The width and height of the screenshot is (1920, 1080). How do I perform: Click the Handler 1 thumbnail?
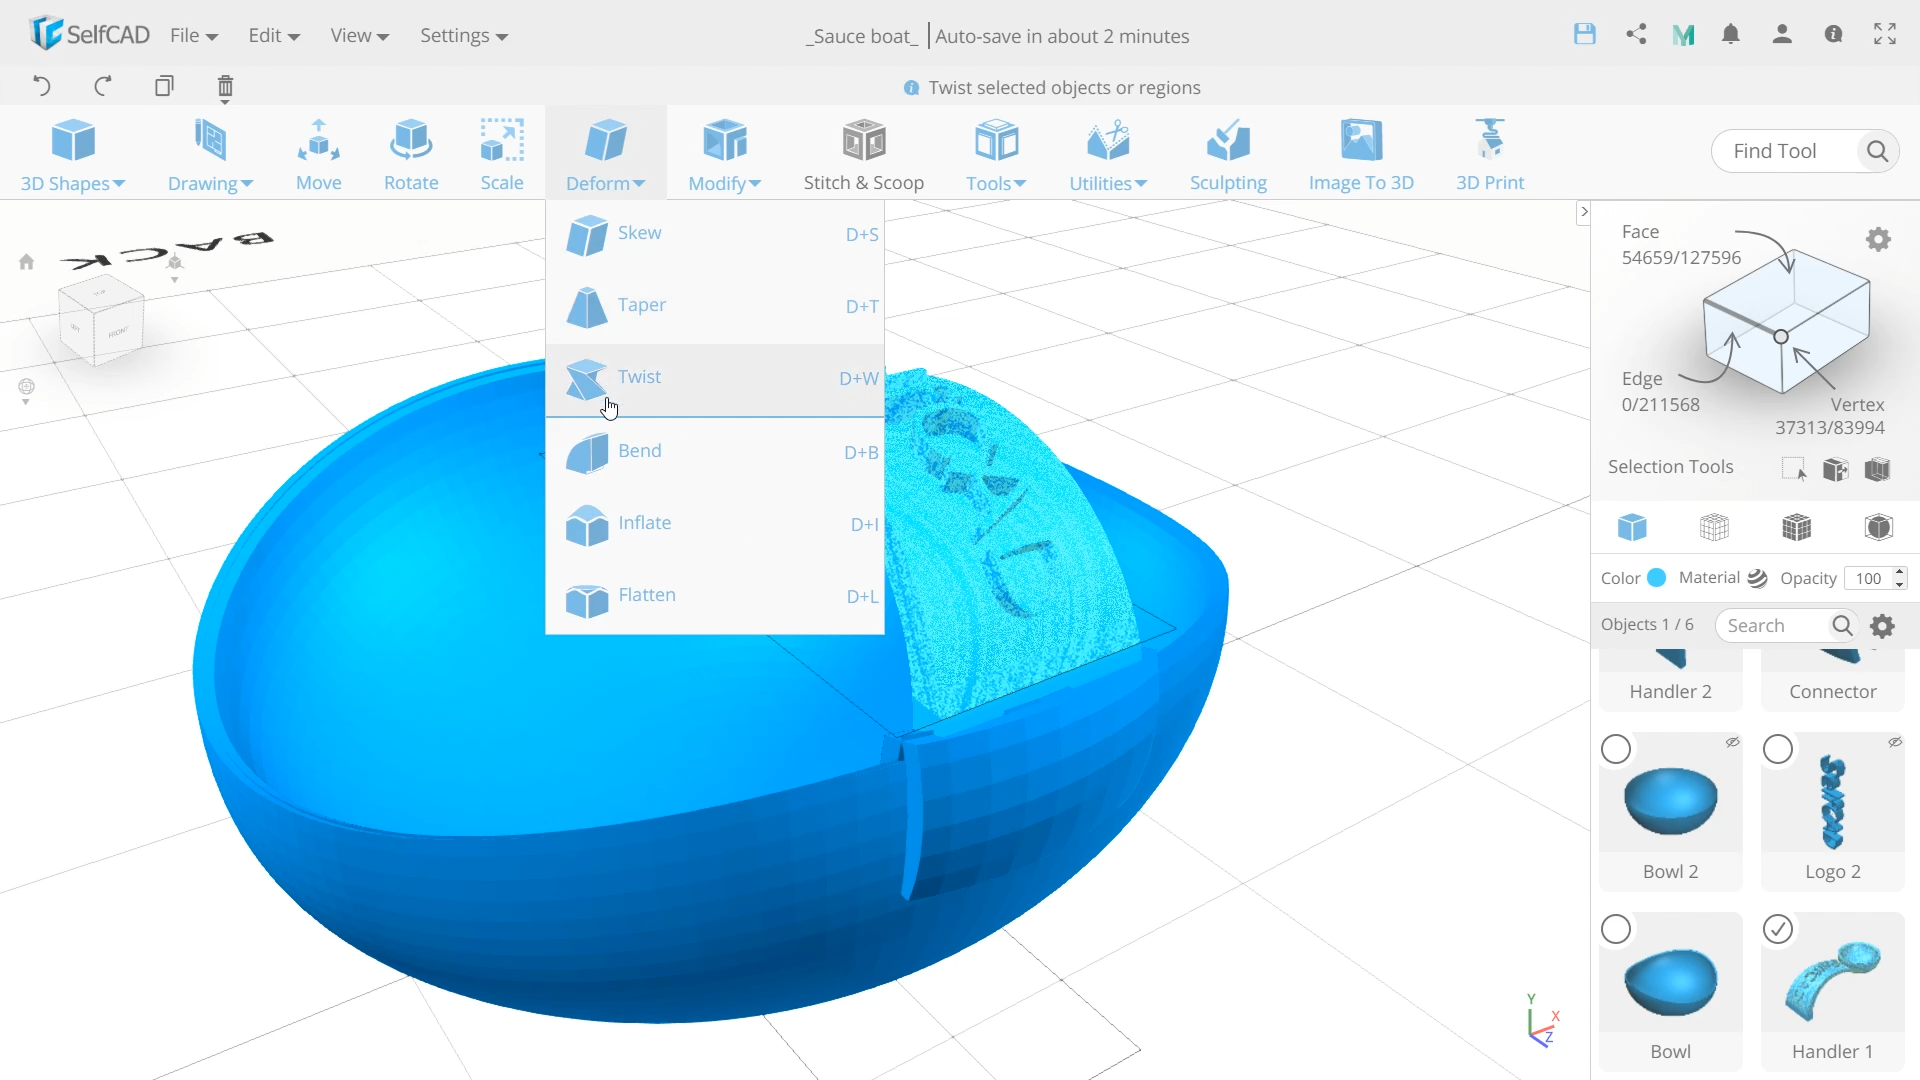[1833, 981]
